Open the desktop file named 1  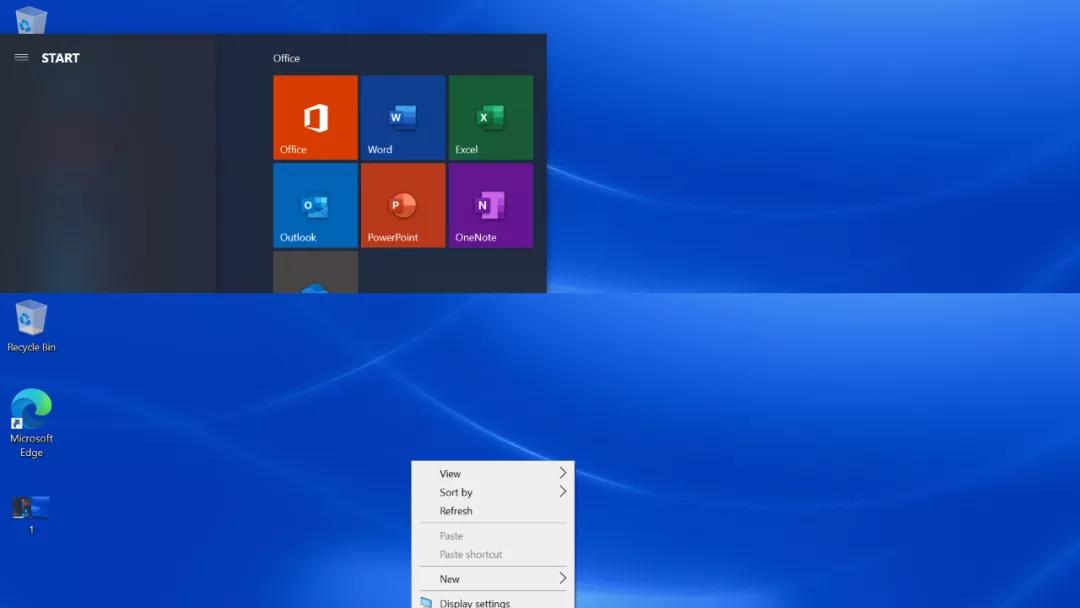(30, 508)
